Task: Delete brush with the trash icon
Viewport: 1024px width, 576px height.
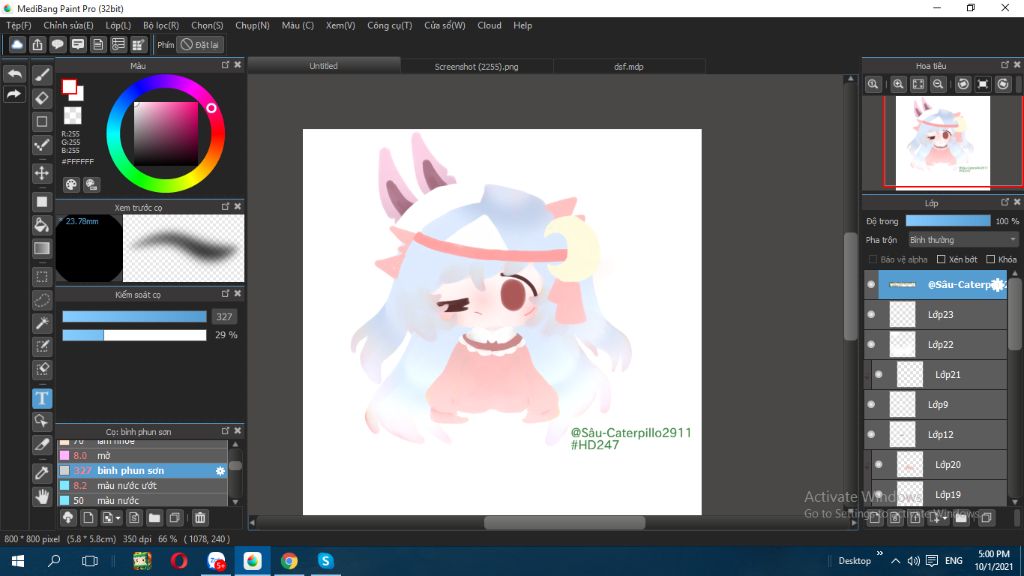Action: click(200, 518)
